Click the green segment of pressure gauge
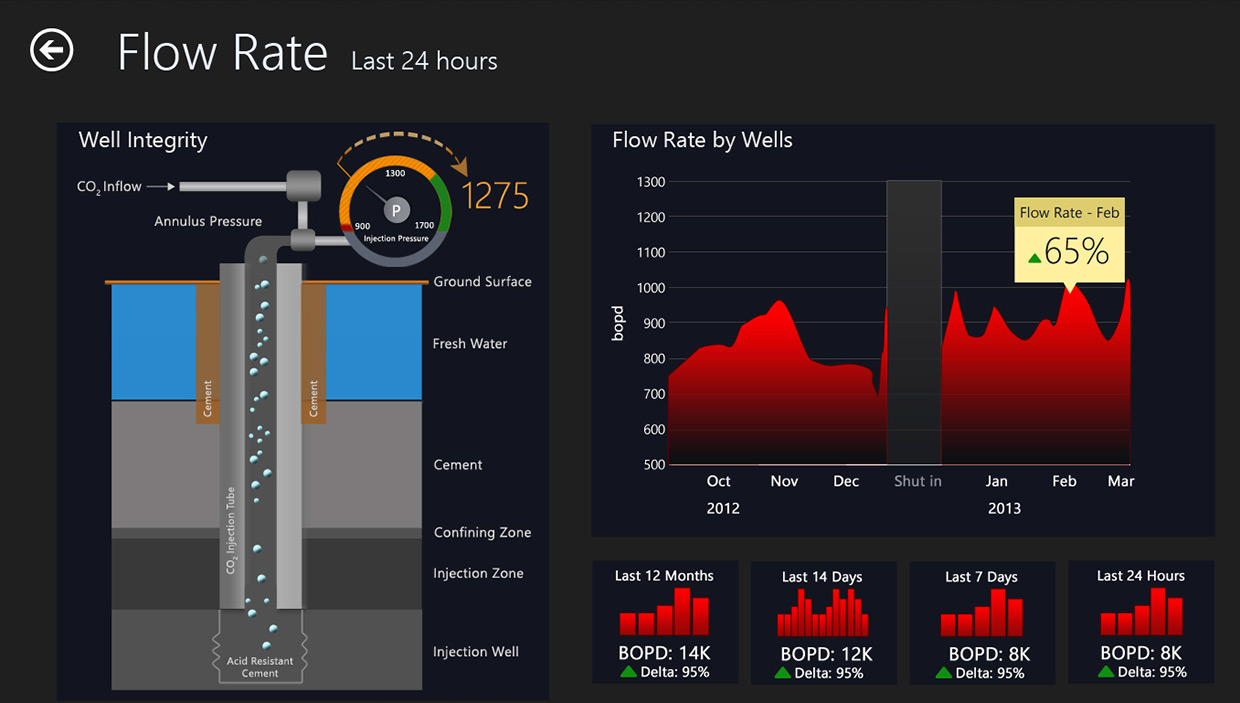The height and width of the screenshot is (703, 1240). coord(443,208)
